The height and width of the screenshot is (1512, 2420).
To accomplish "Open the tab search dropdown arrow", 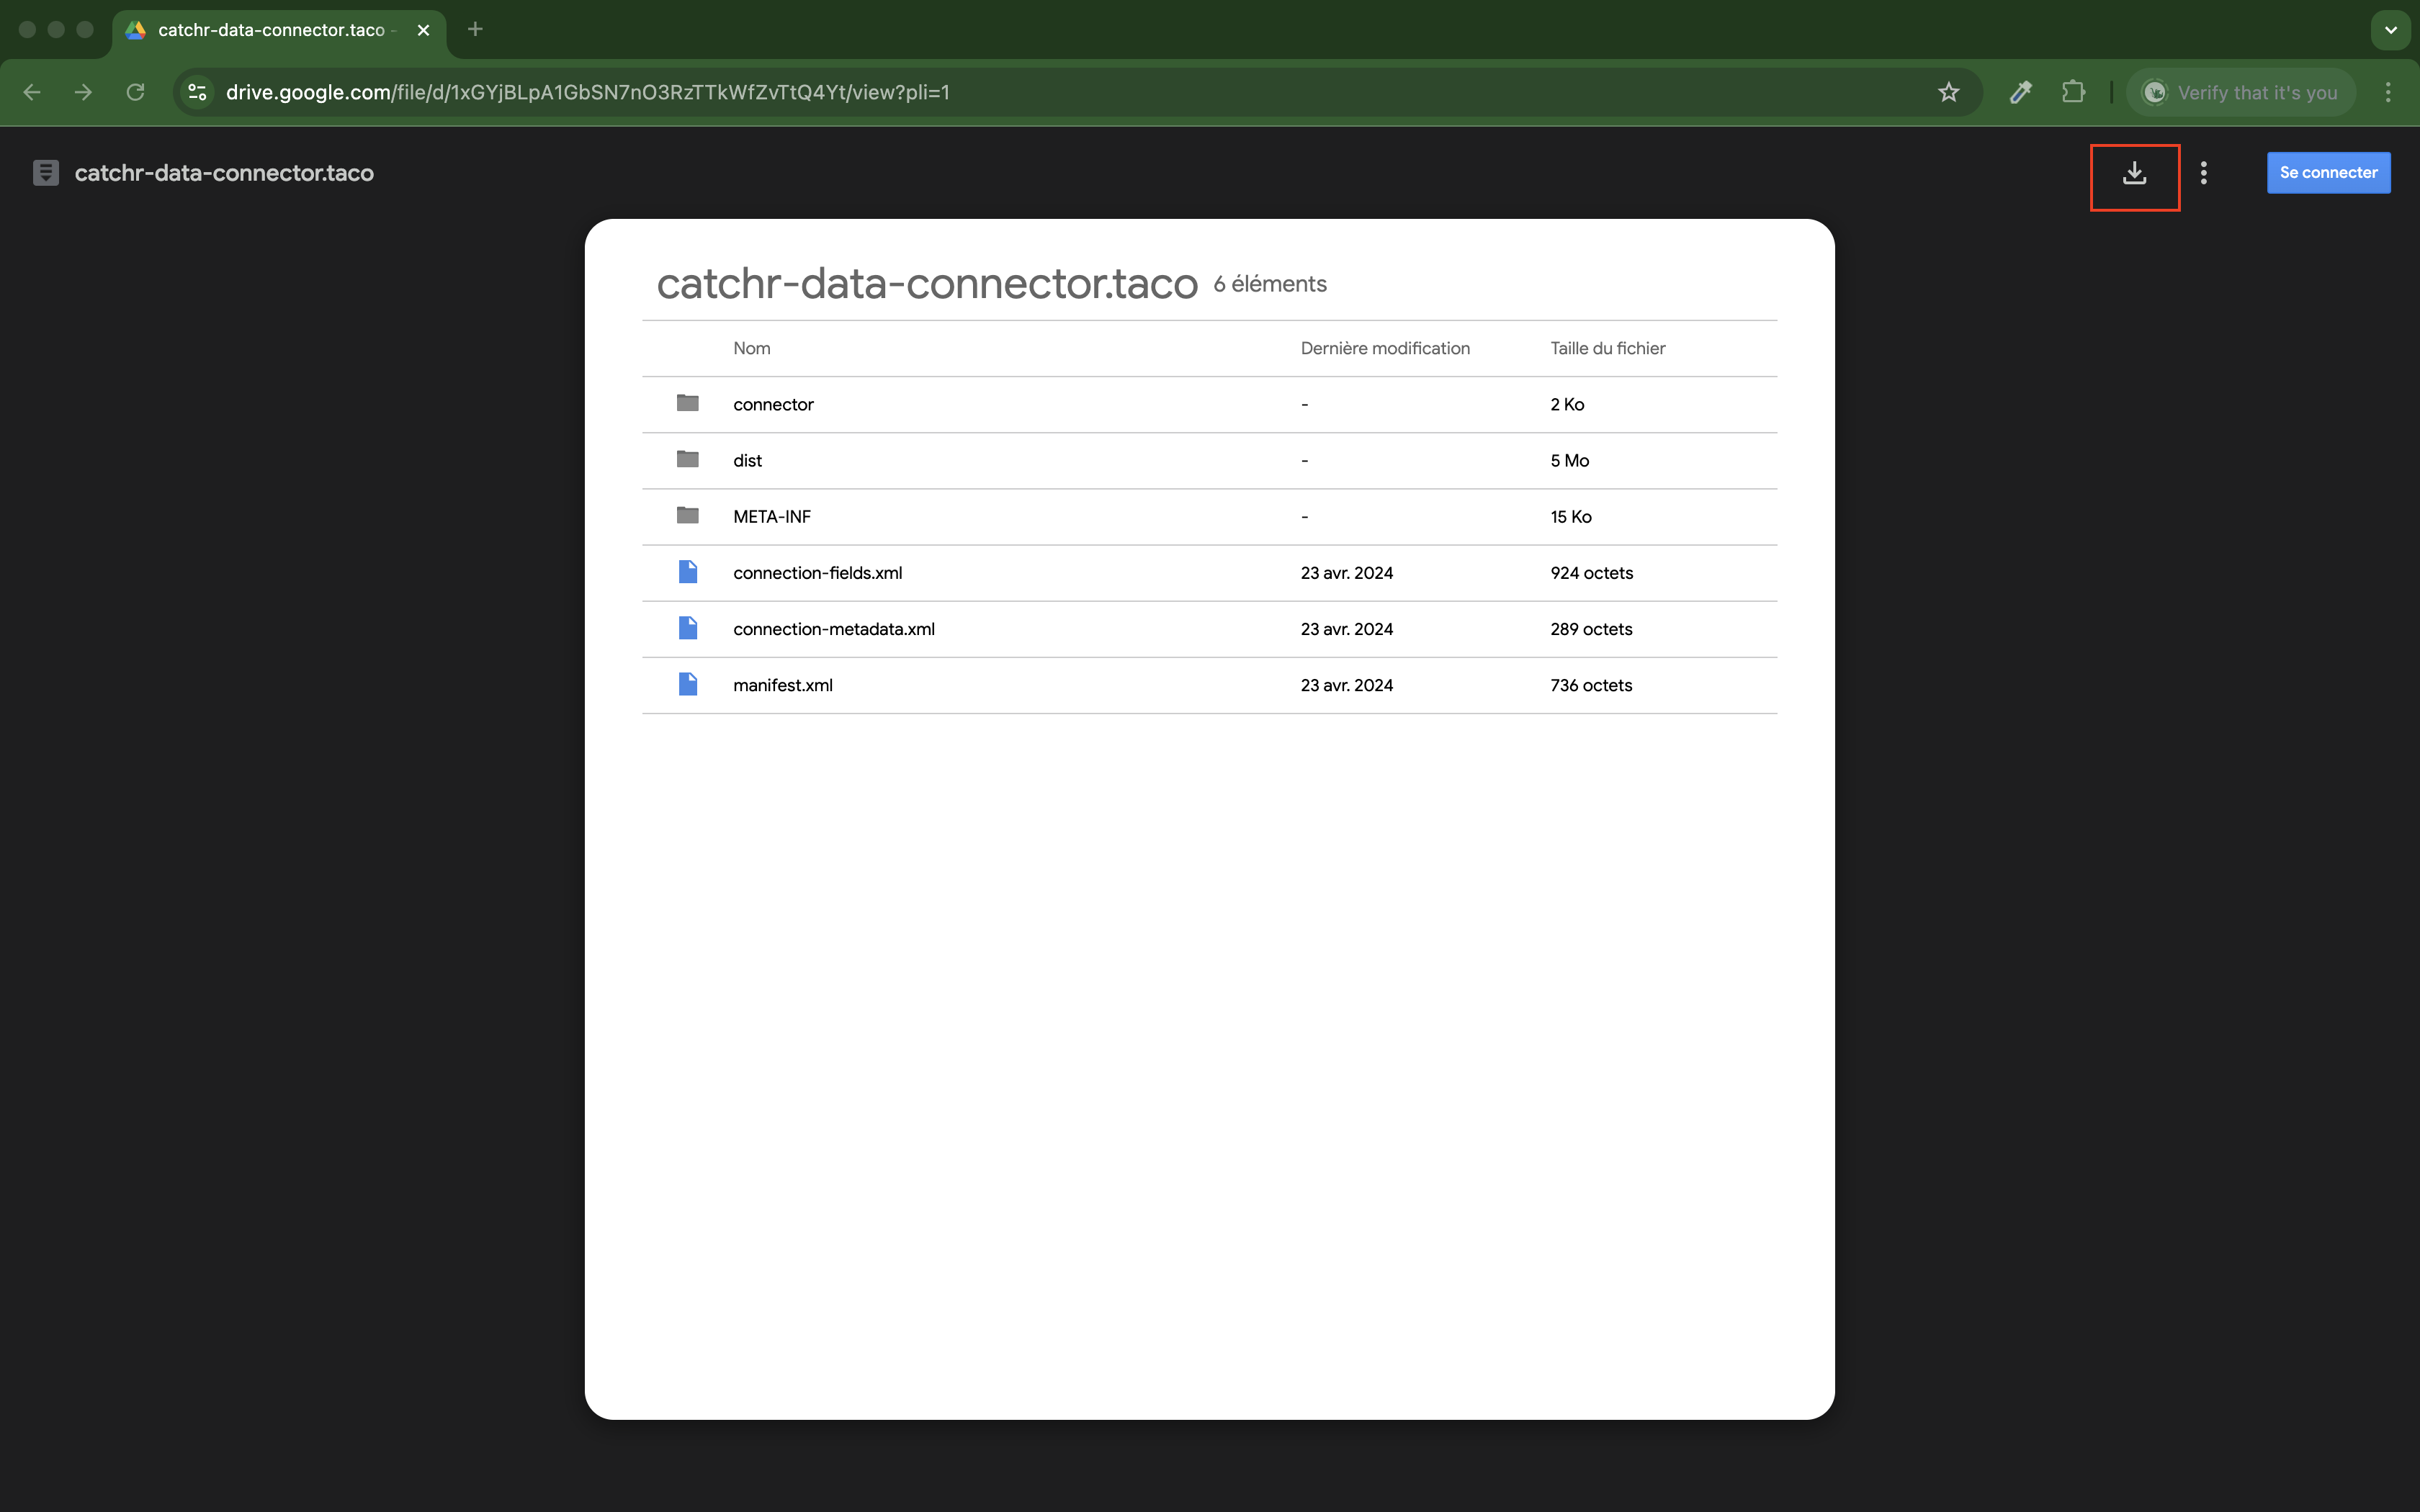I will (x=2391, y=30).
